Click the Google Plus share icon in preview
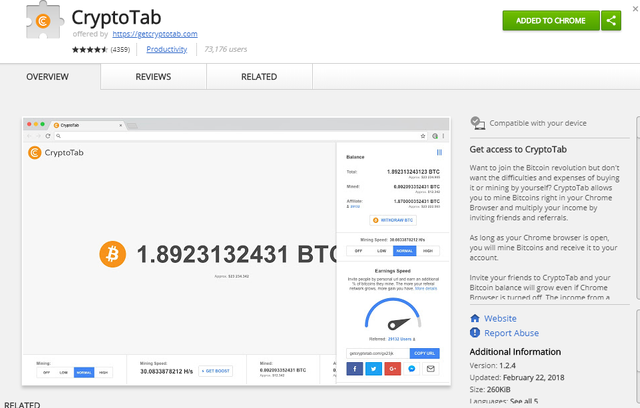The width and height of the screenshot is (640, 408). click(x=393, y=369)
